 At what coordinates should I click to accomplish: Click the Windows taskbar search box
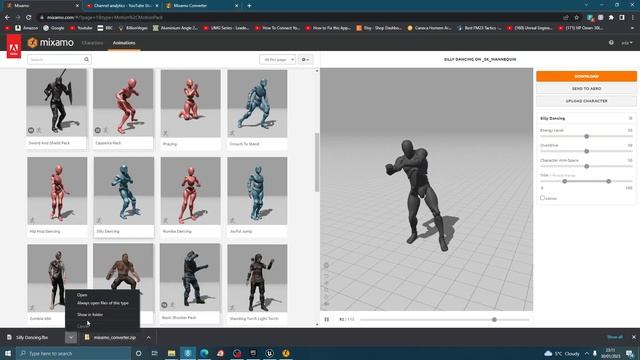point(73,353)
